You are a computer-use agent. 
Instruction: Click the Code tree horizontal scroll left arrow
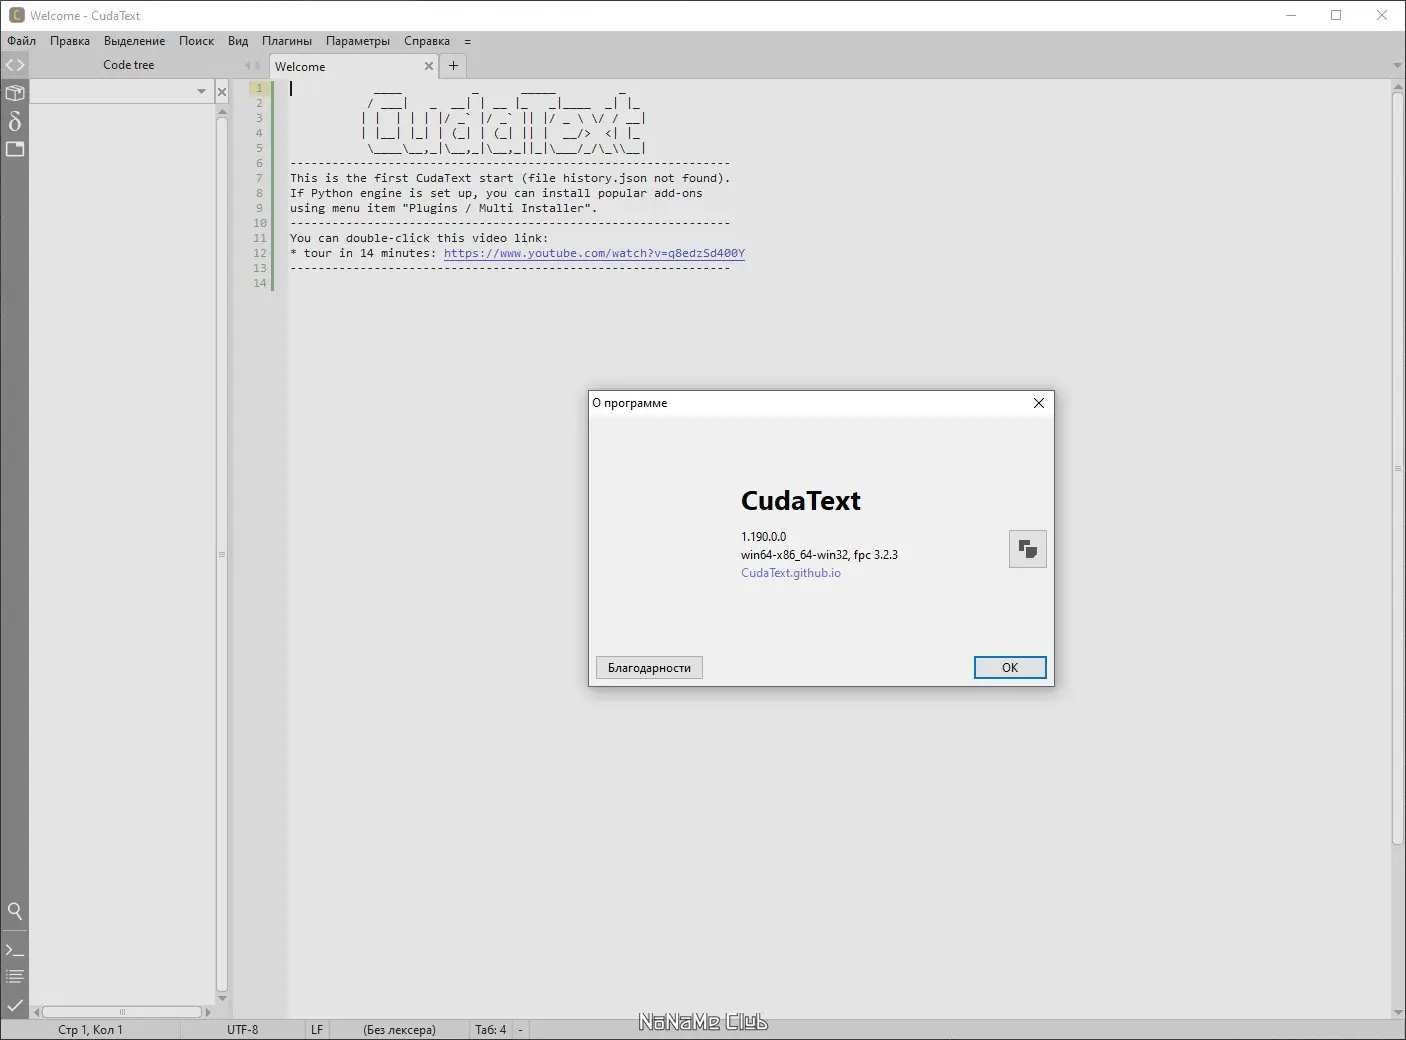pos(37,1012)
